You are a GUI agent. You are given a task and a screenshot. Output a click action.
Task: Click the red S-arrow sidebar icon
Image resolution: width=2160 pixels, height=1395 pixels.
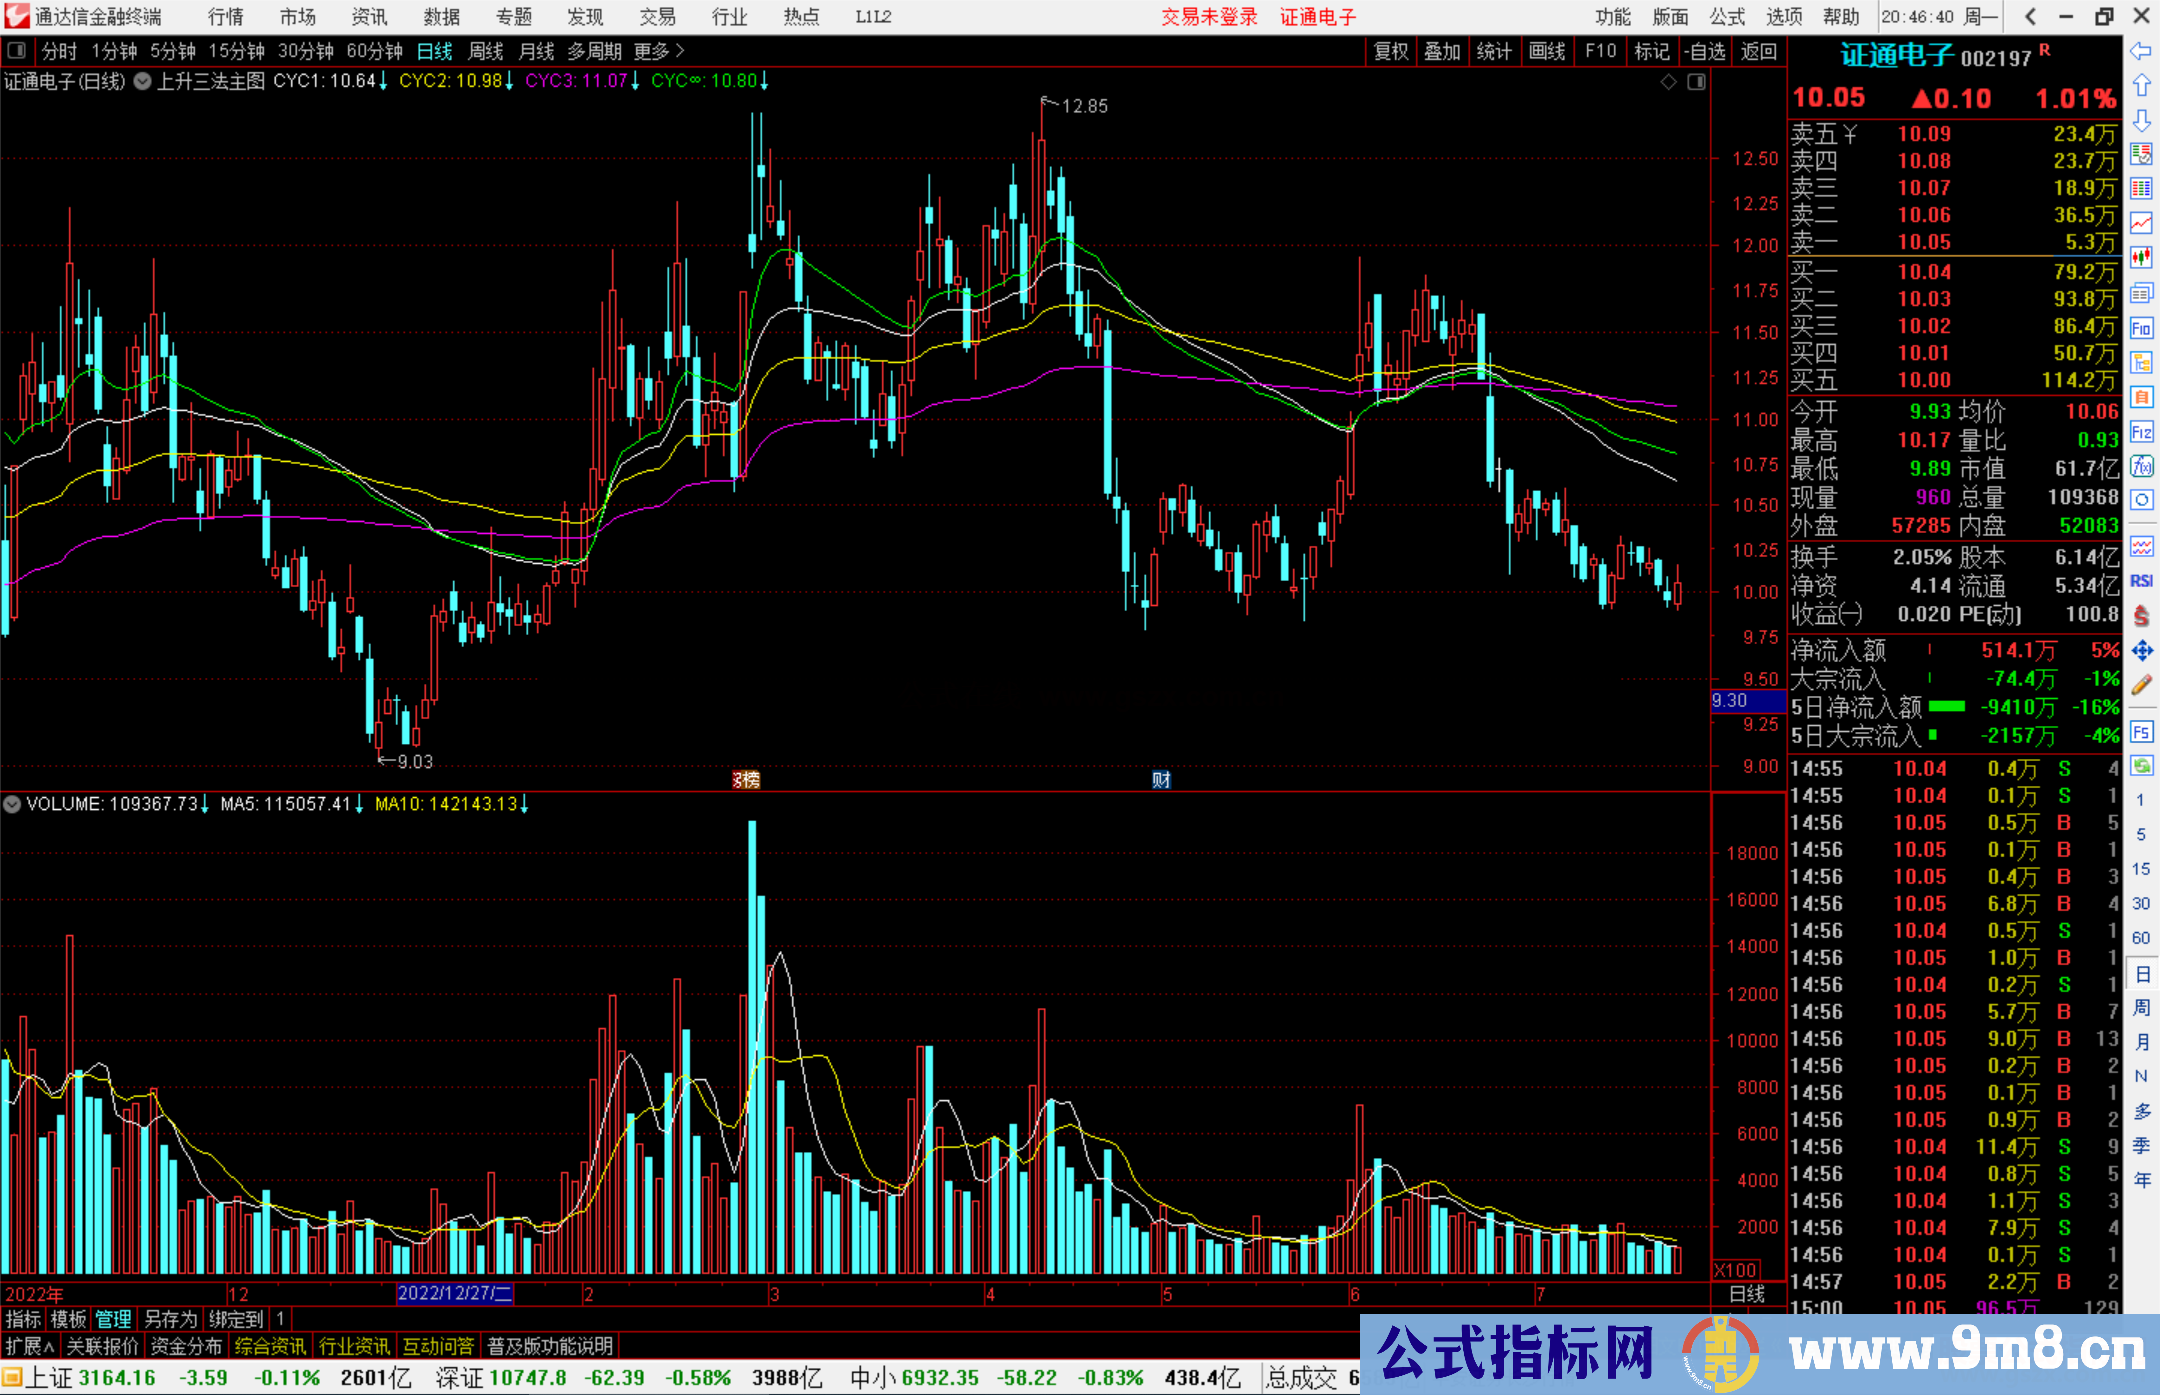coord(2141,616)
